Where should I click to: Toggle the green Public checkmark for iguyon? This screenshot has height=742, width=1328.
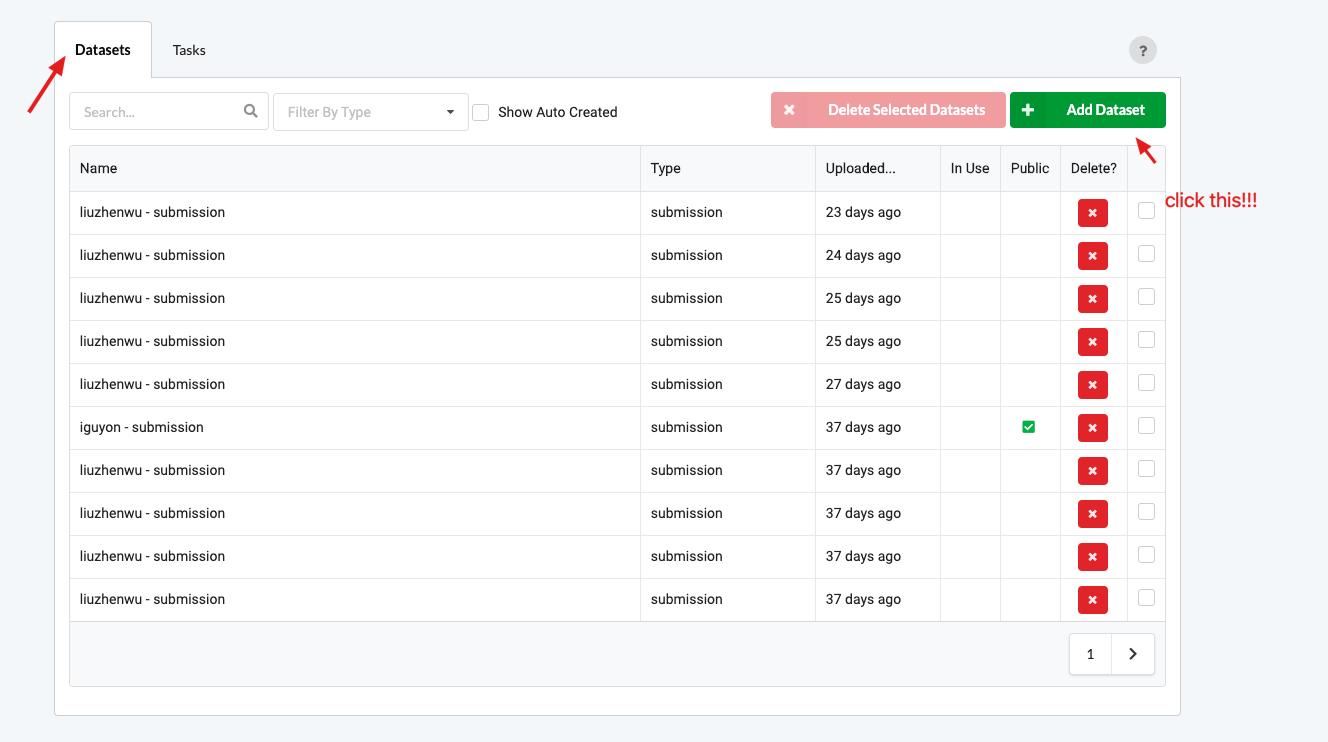tap(1028, 427)
